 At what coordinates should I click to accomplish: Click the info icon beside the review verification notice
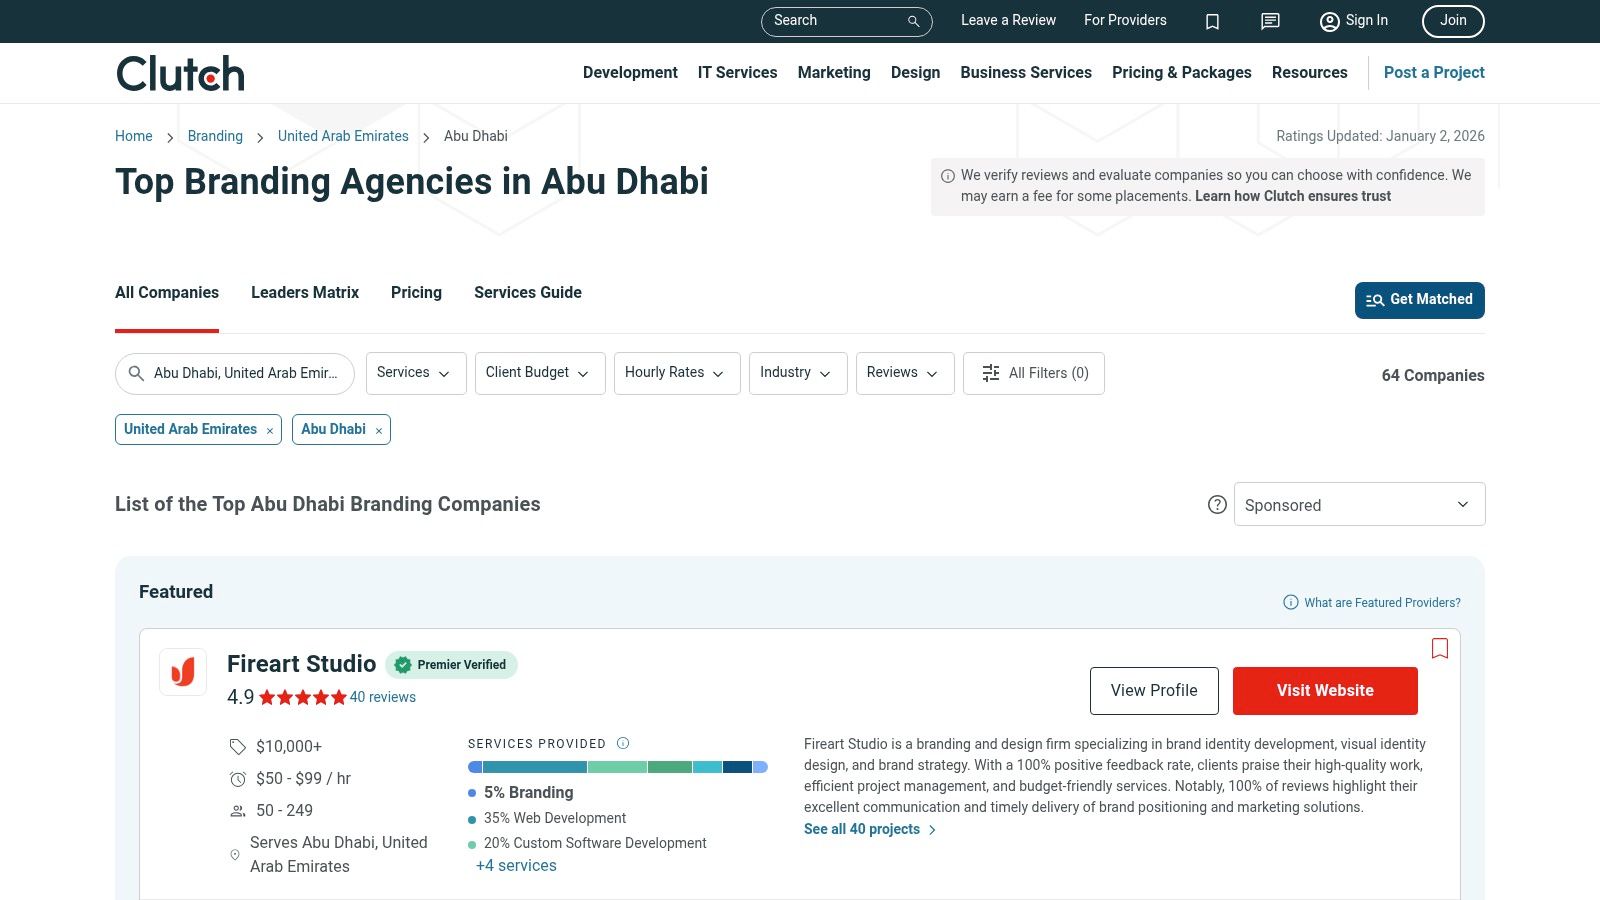(x=946, y=174)
